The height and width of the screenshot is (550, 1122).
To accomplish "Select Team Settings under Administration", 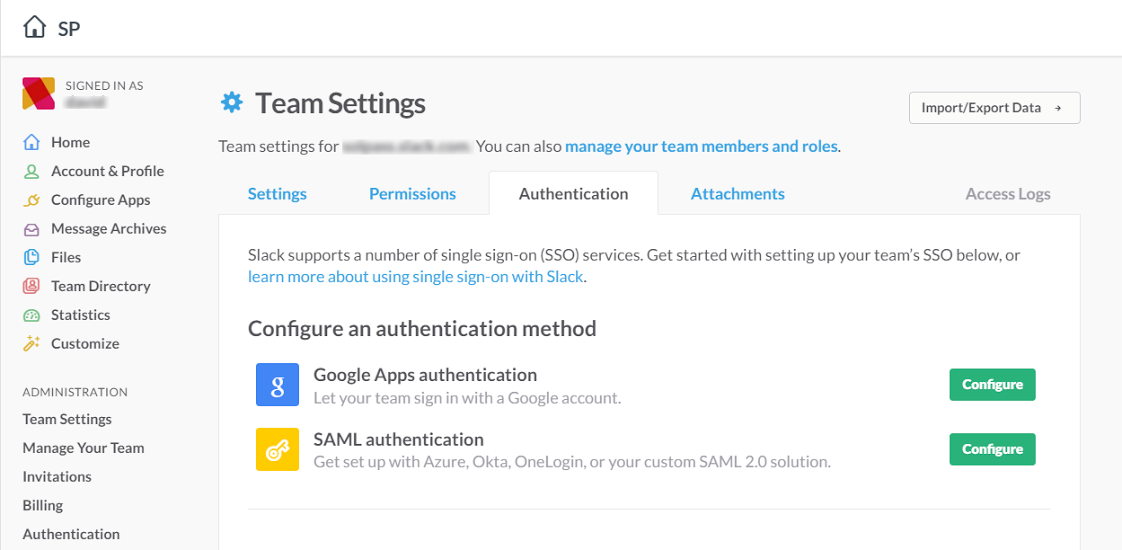I will pyautogui.click(x=67, y=419).
